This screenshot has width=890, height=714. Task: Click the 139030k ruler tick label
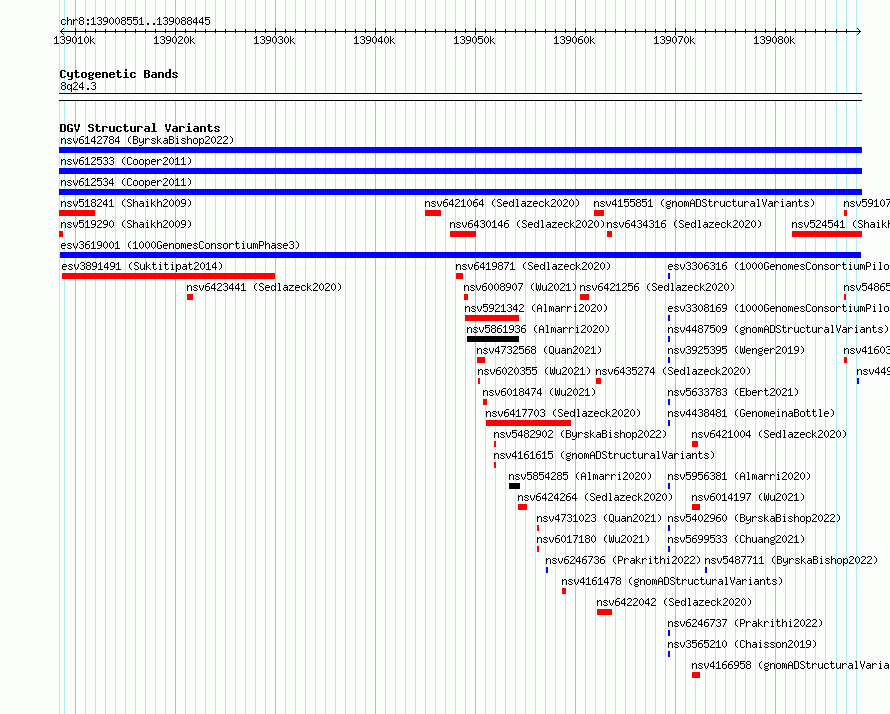tap(274, 40)
